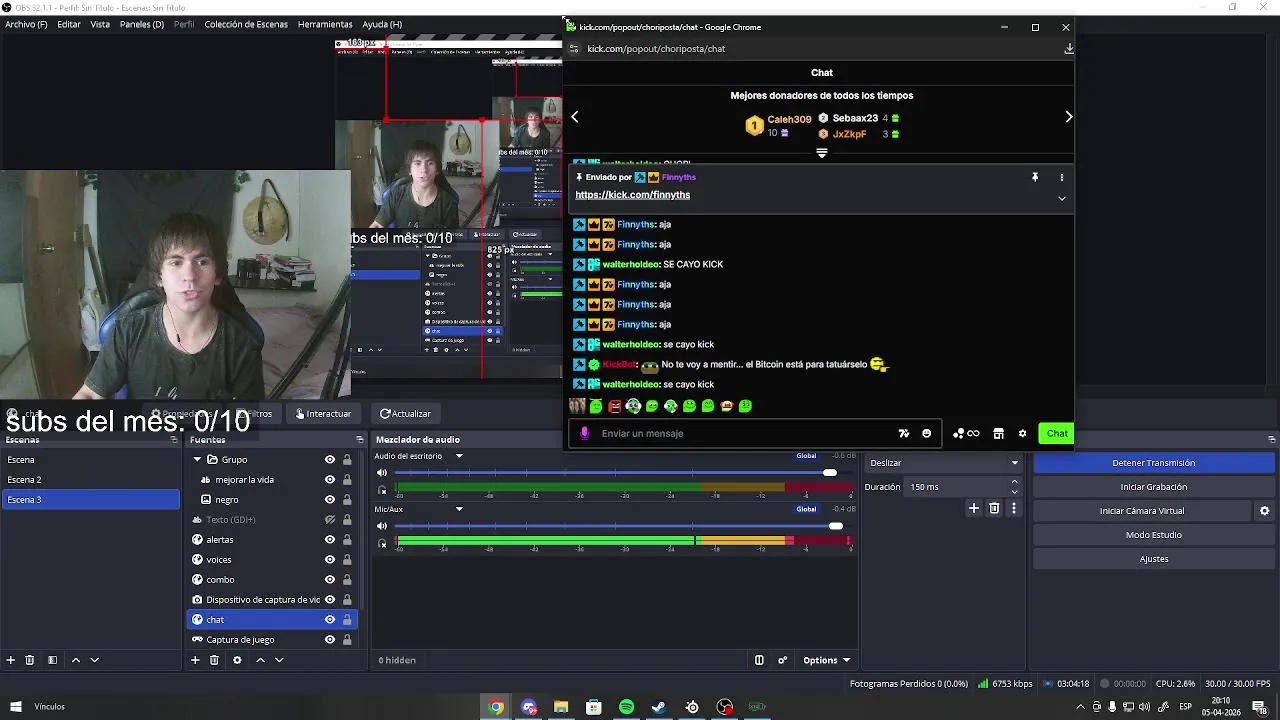
Task: Open the shop icon in Kick chat
Action: tap(998, 433)
